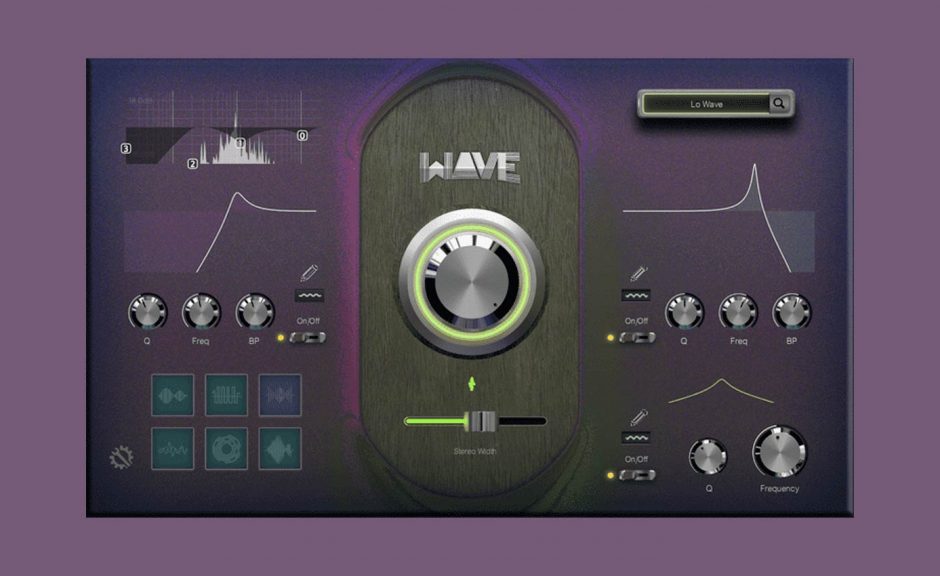Click the large central Wave knob

(x=472, y=283)
